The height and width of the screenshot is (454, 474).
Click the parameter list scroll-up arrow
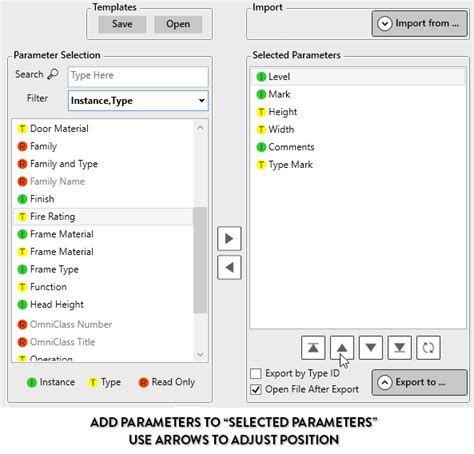pos(200,128)
